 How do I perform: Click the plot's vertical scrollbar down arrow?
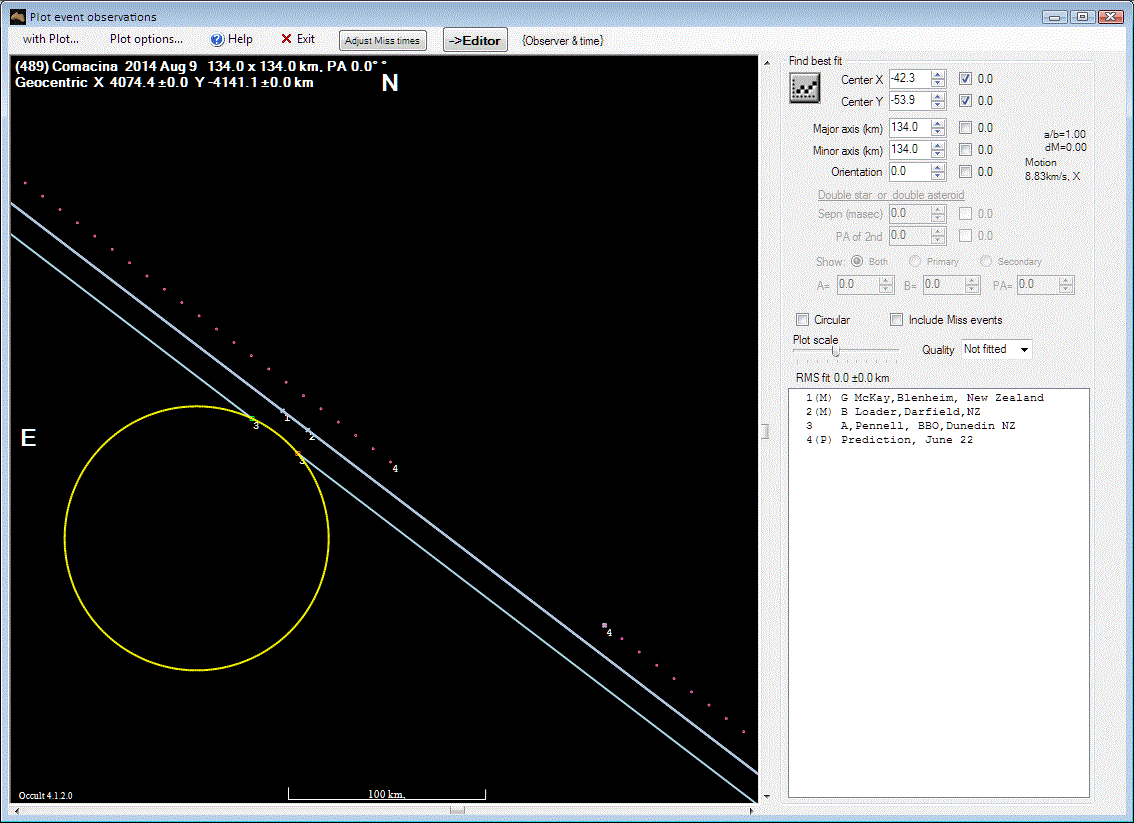(x=767, y=796)
